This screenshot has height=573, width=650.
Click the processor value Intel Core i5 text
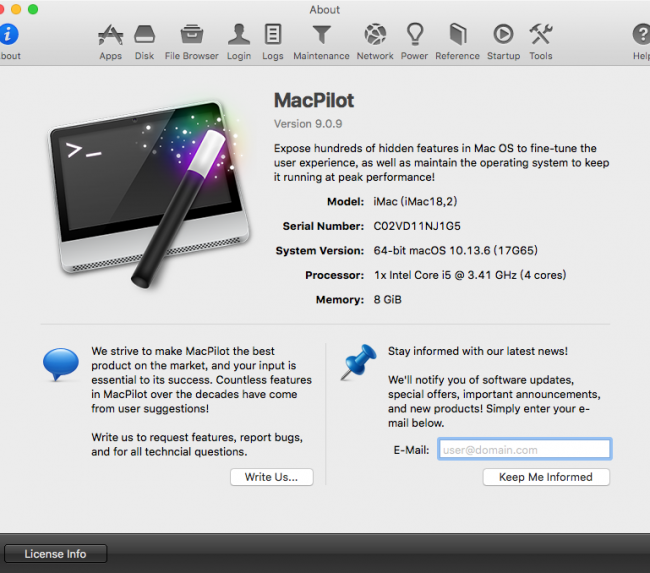point(470,275)
